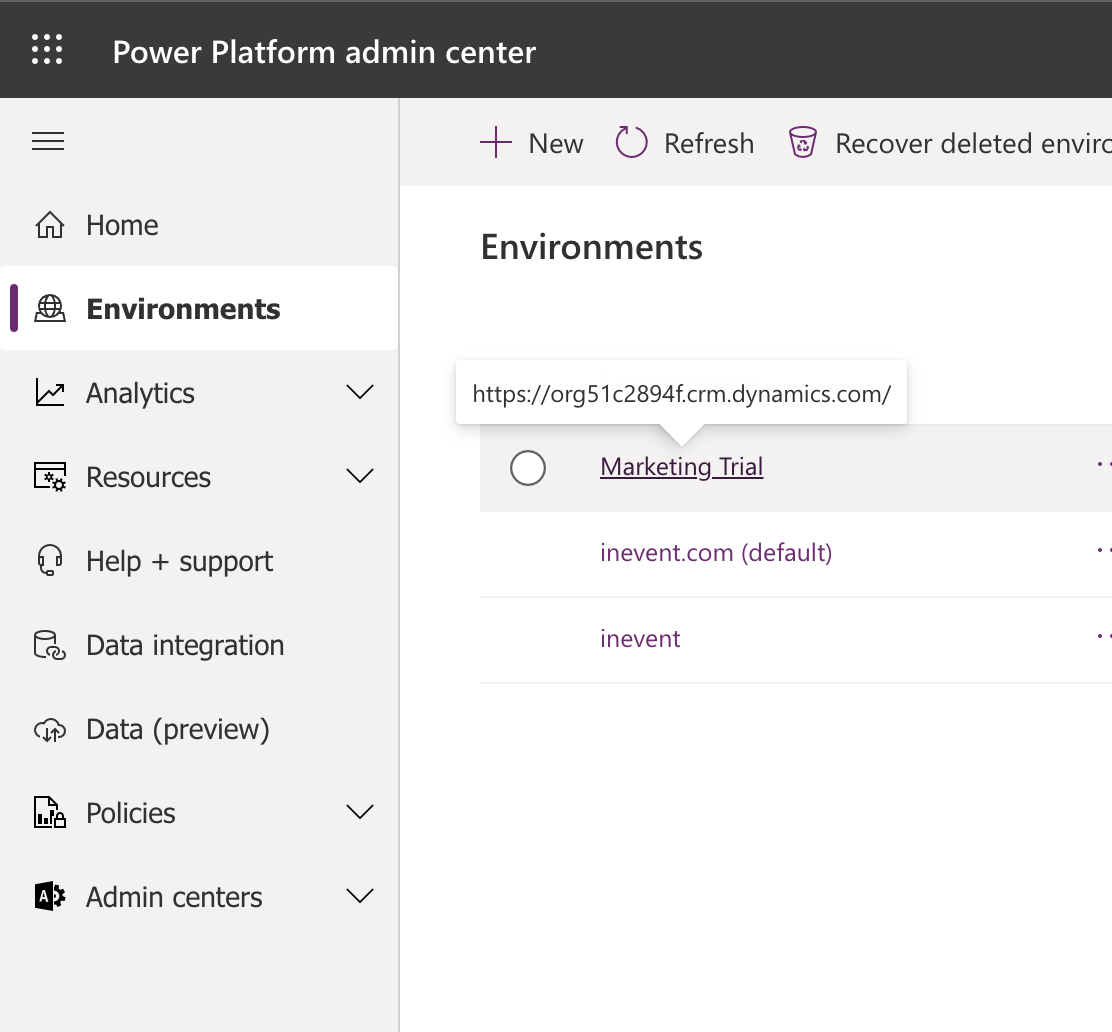This screenshot has height=1032, width=1112.
Task: Click the Resources gear window icon
Action: pos(50,477)
